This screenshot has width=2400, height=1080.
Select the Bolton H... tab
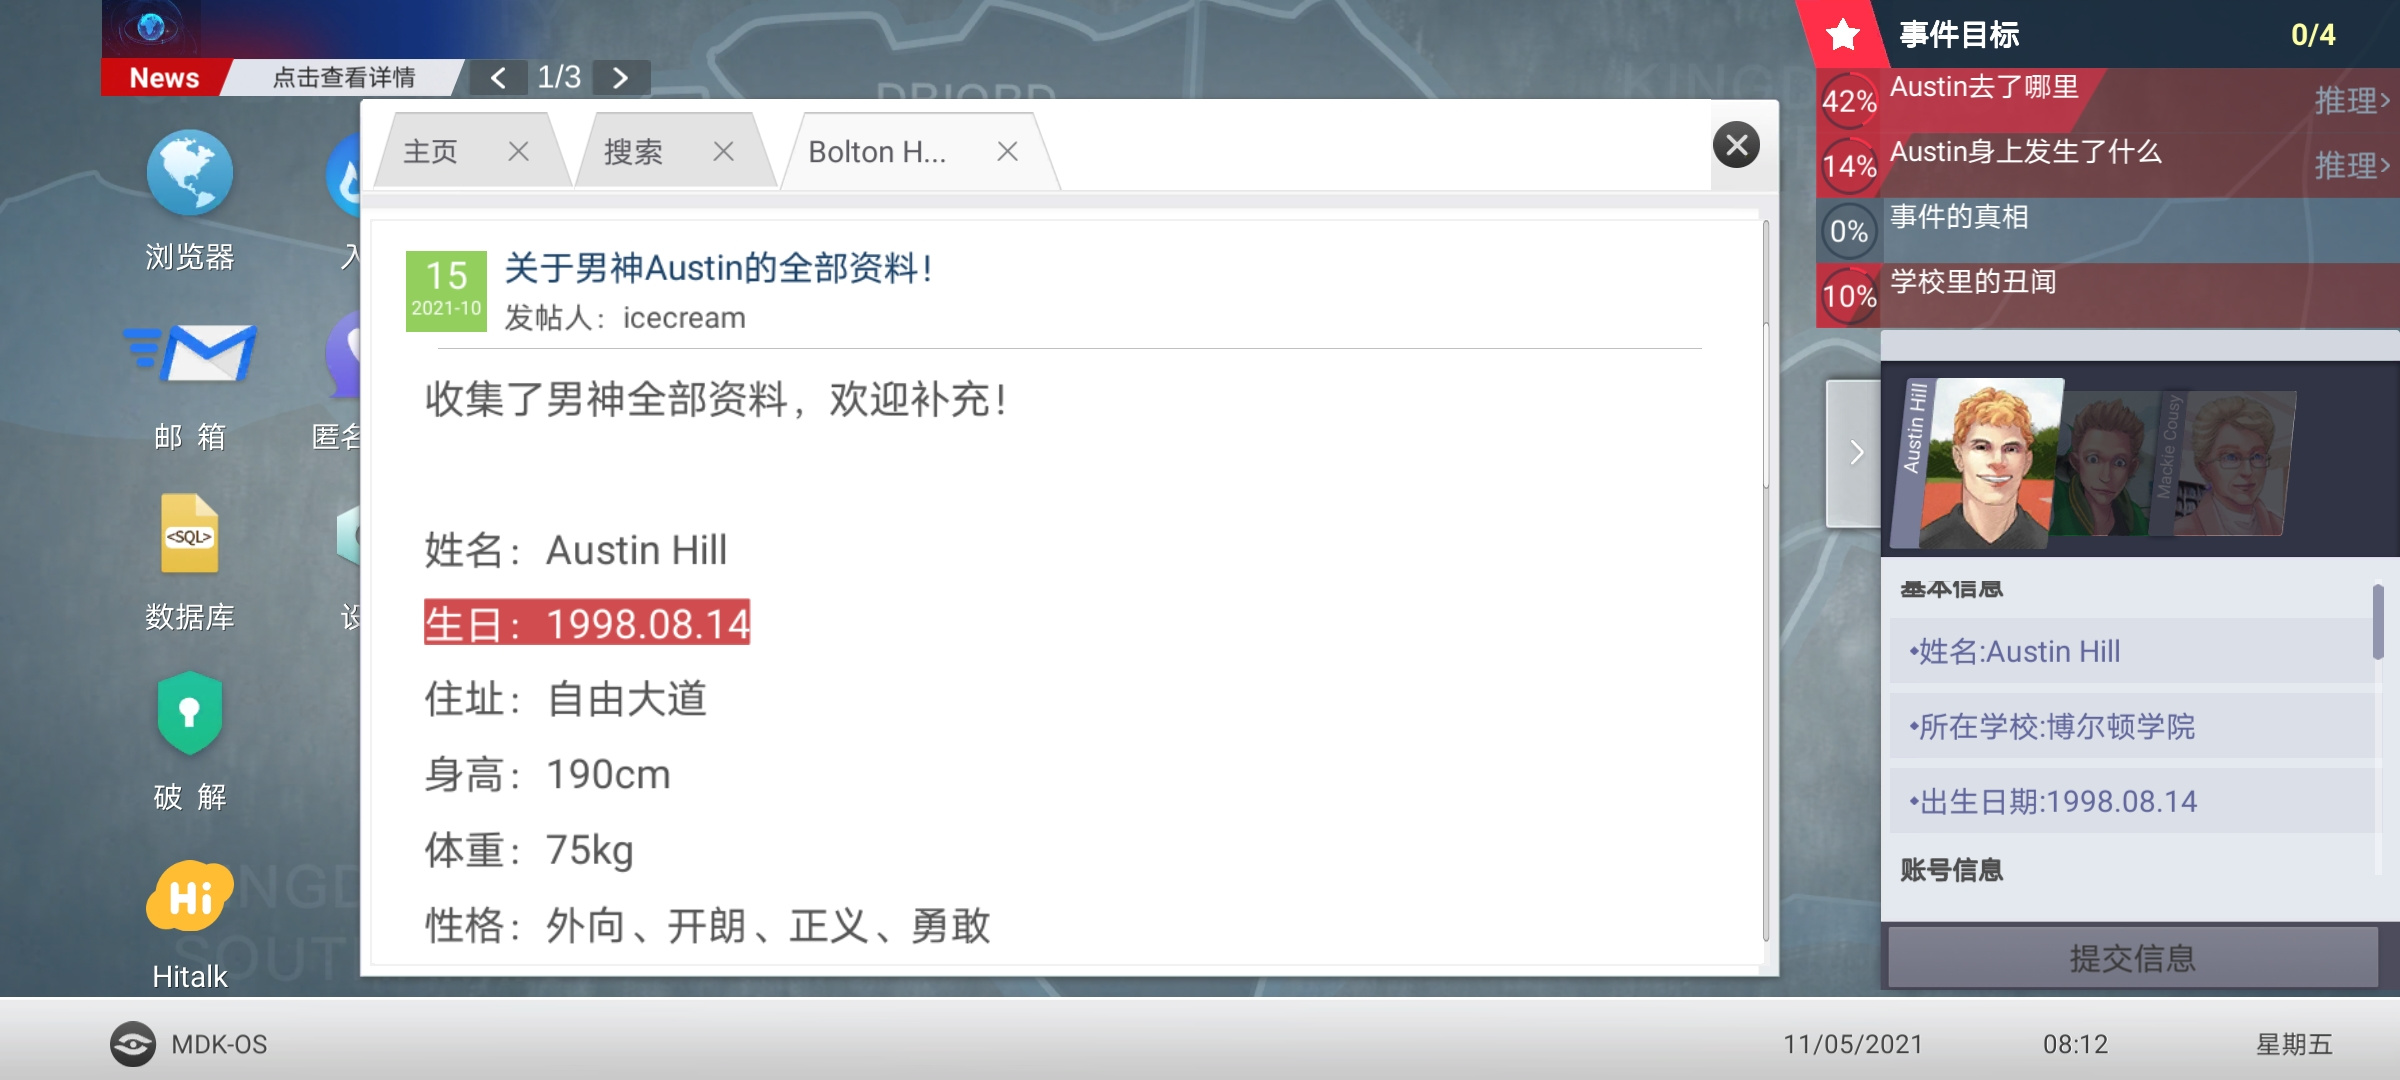(x=877, y=151)
